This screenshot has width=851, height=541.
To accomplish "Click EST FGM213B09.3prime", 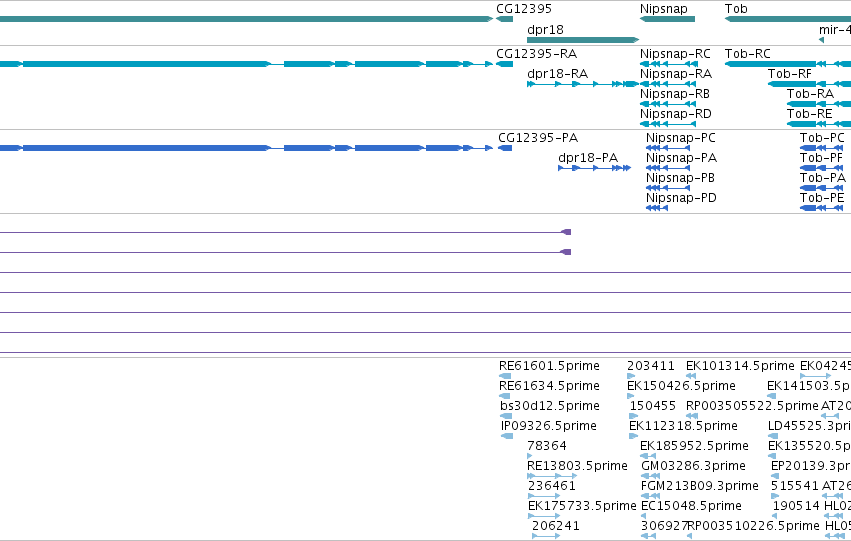I will point(700,486).
